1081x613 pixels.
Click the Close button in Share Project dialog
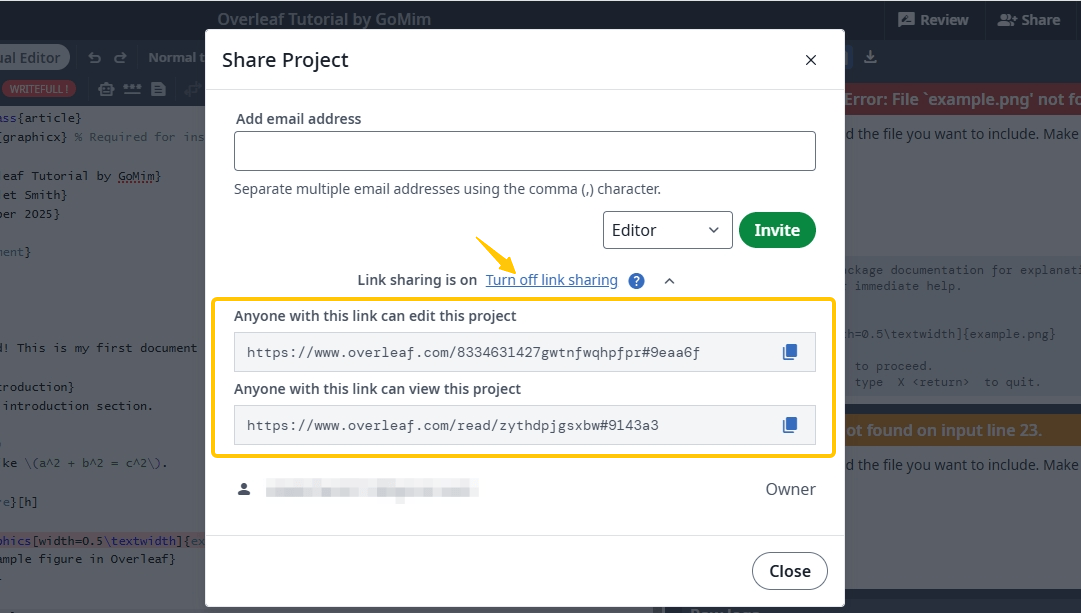click(x=789, y=571)
